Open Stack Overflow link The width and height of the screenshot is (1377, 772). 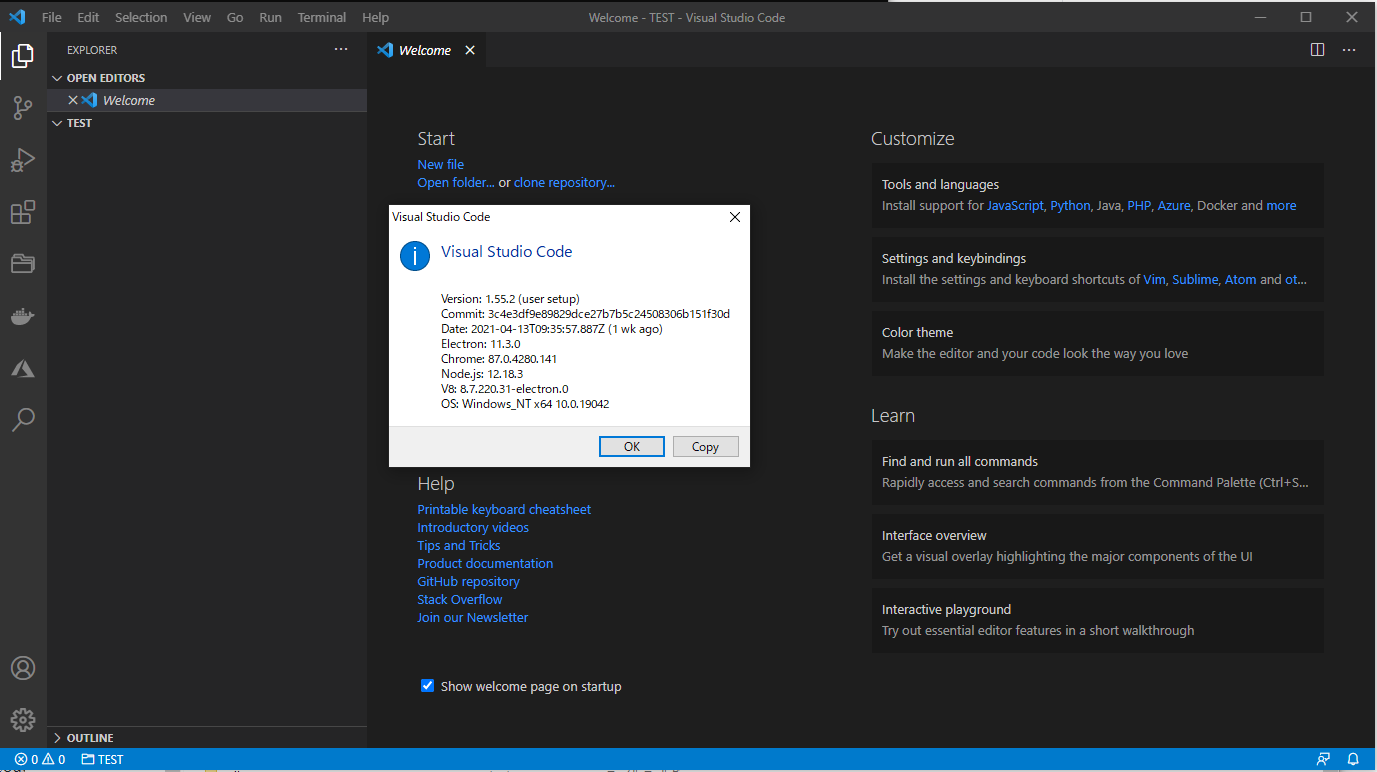point(460,599)
